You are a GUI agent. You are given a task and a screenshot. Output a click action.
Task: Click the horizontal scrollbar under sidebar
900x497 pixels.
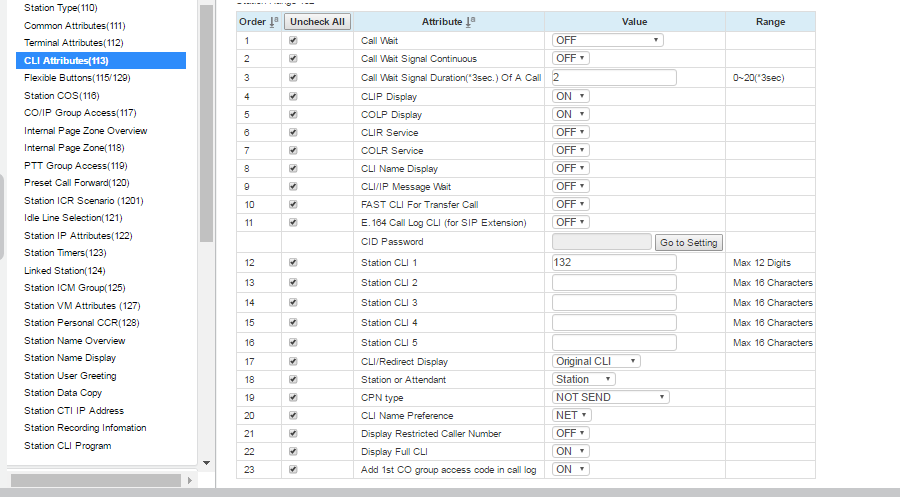pos(100,481)
